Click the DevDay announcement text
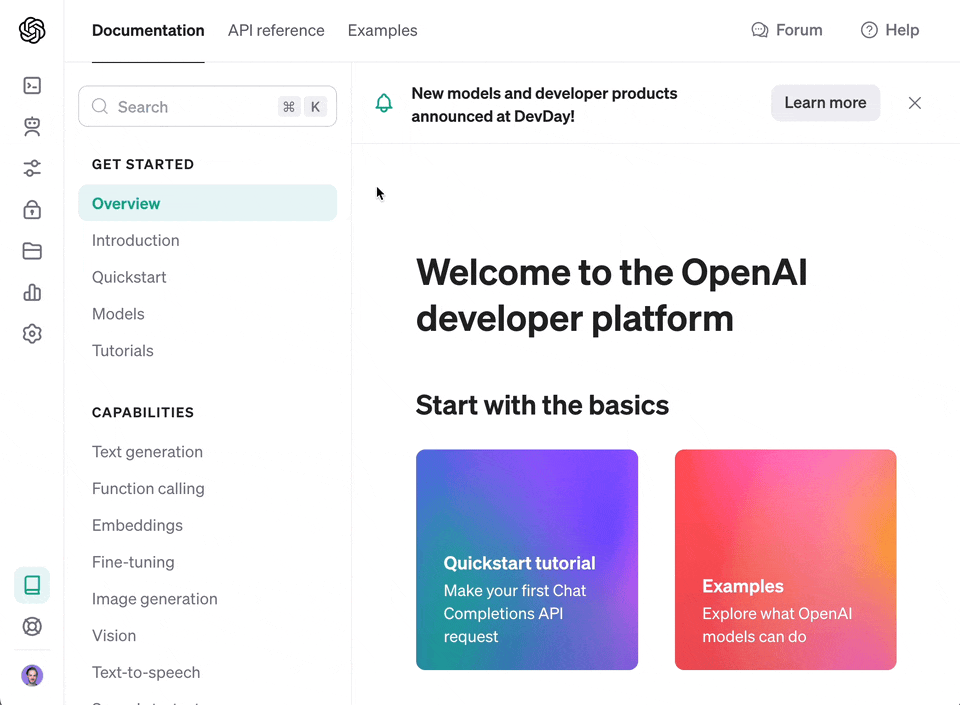The width and height of the screenshot is (960, 705). pos(544,105)
